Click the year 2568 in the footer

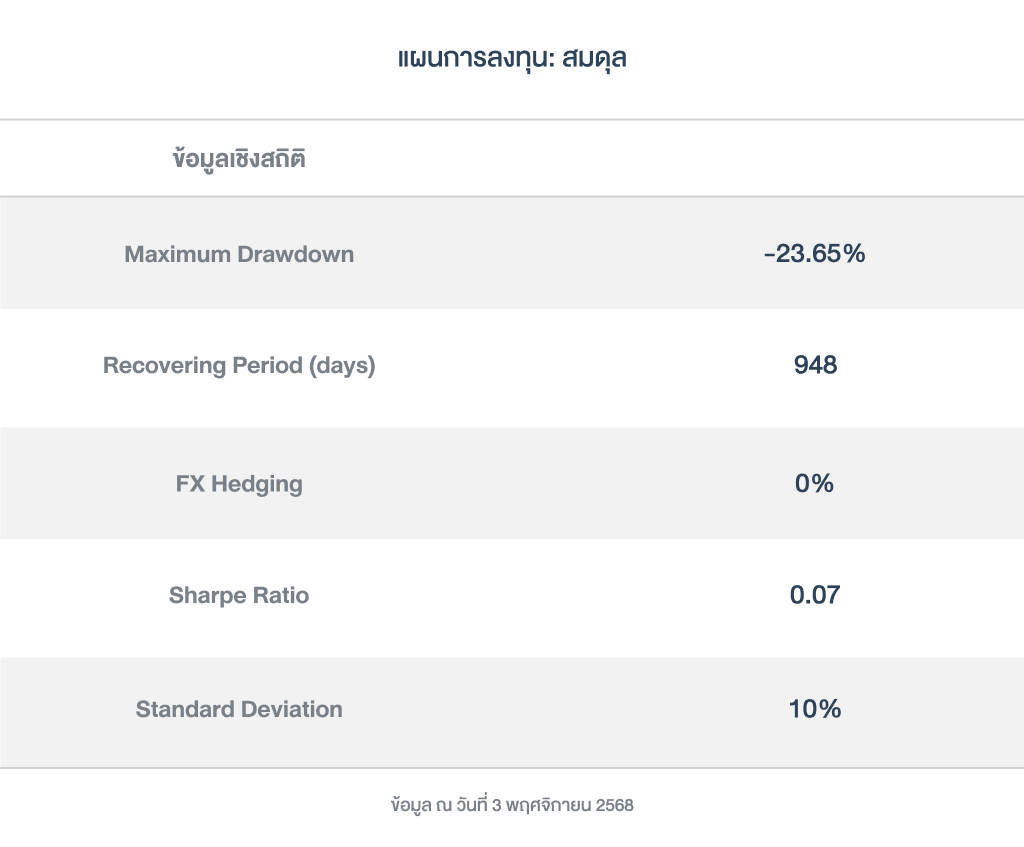click(x=614, y=805)
